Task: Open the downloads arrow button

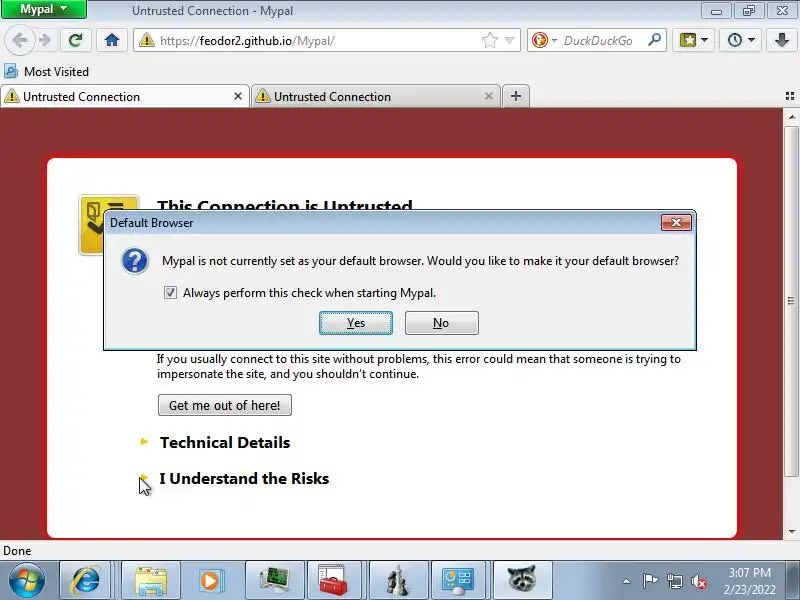Action: (782, 40)
